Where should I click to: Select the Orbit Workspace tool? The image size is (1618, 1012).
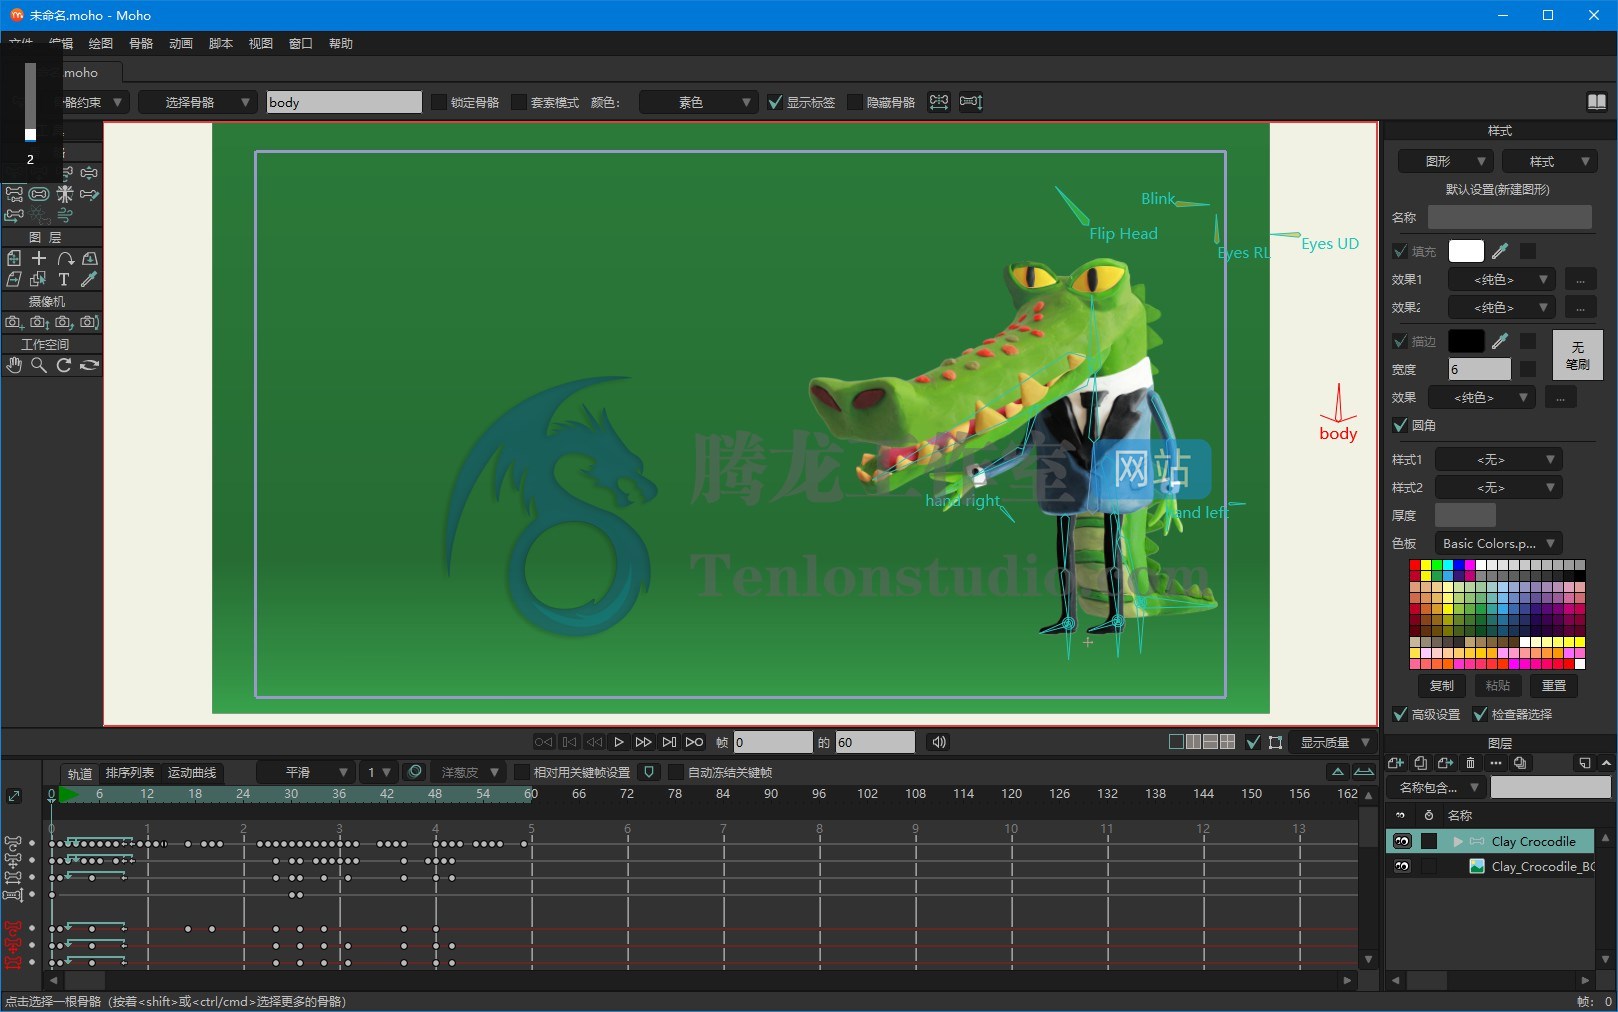click(89, 365)
